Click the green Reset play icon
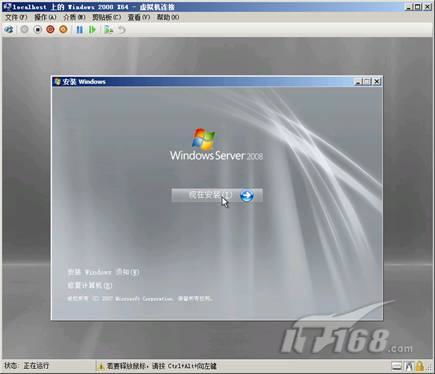 pyautogui.click(x=92, y=30)
